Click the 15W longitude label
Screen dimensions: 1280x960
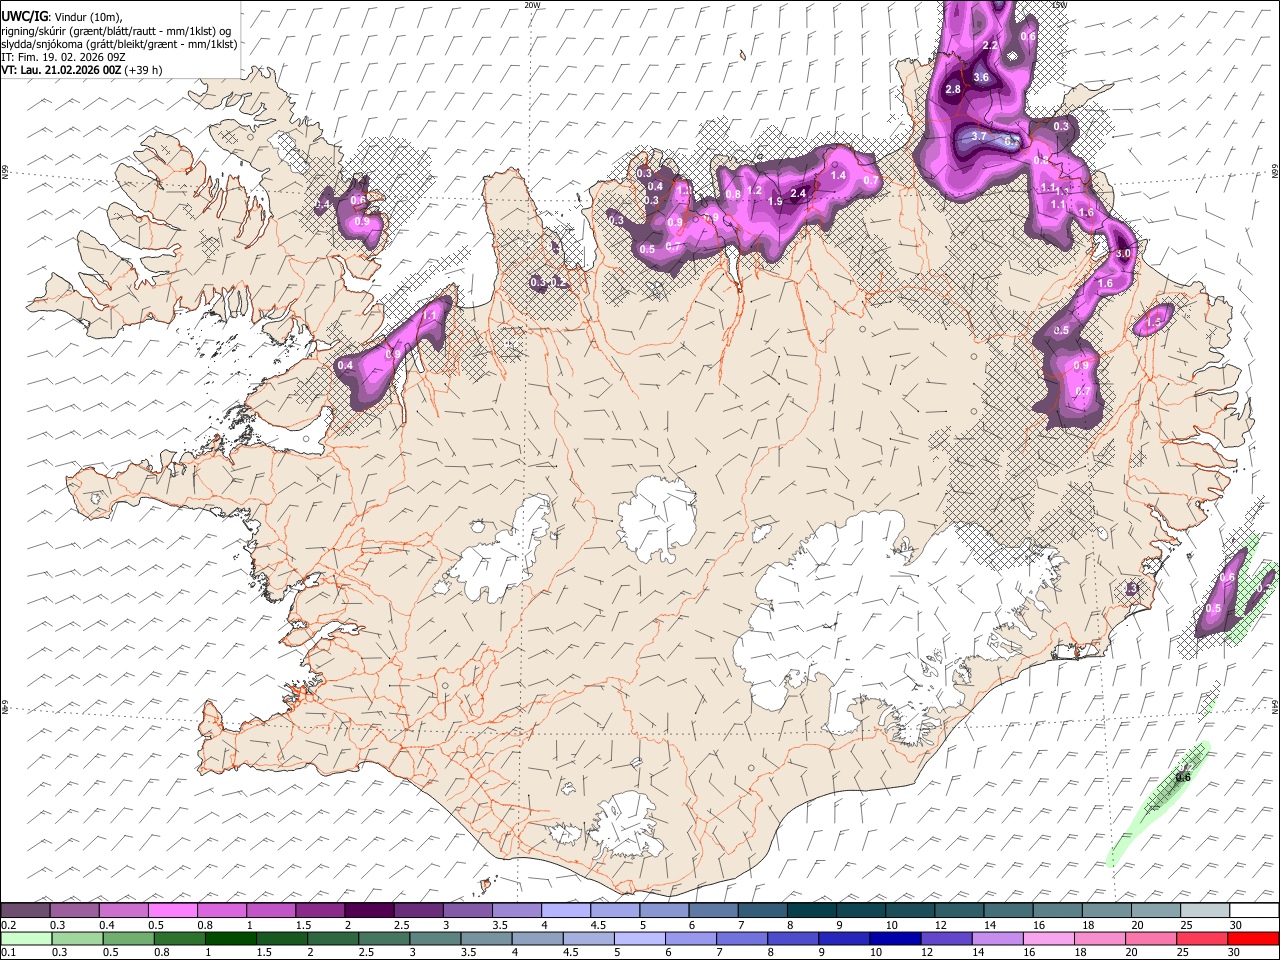pos(1060,5)
